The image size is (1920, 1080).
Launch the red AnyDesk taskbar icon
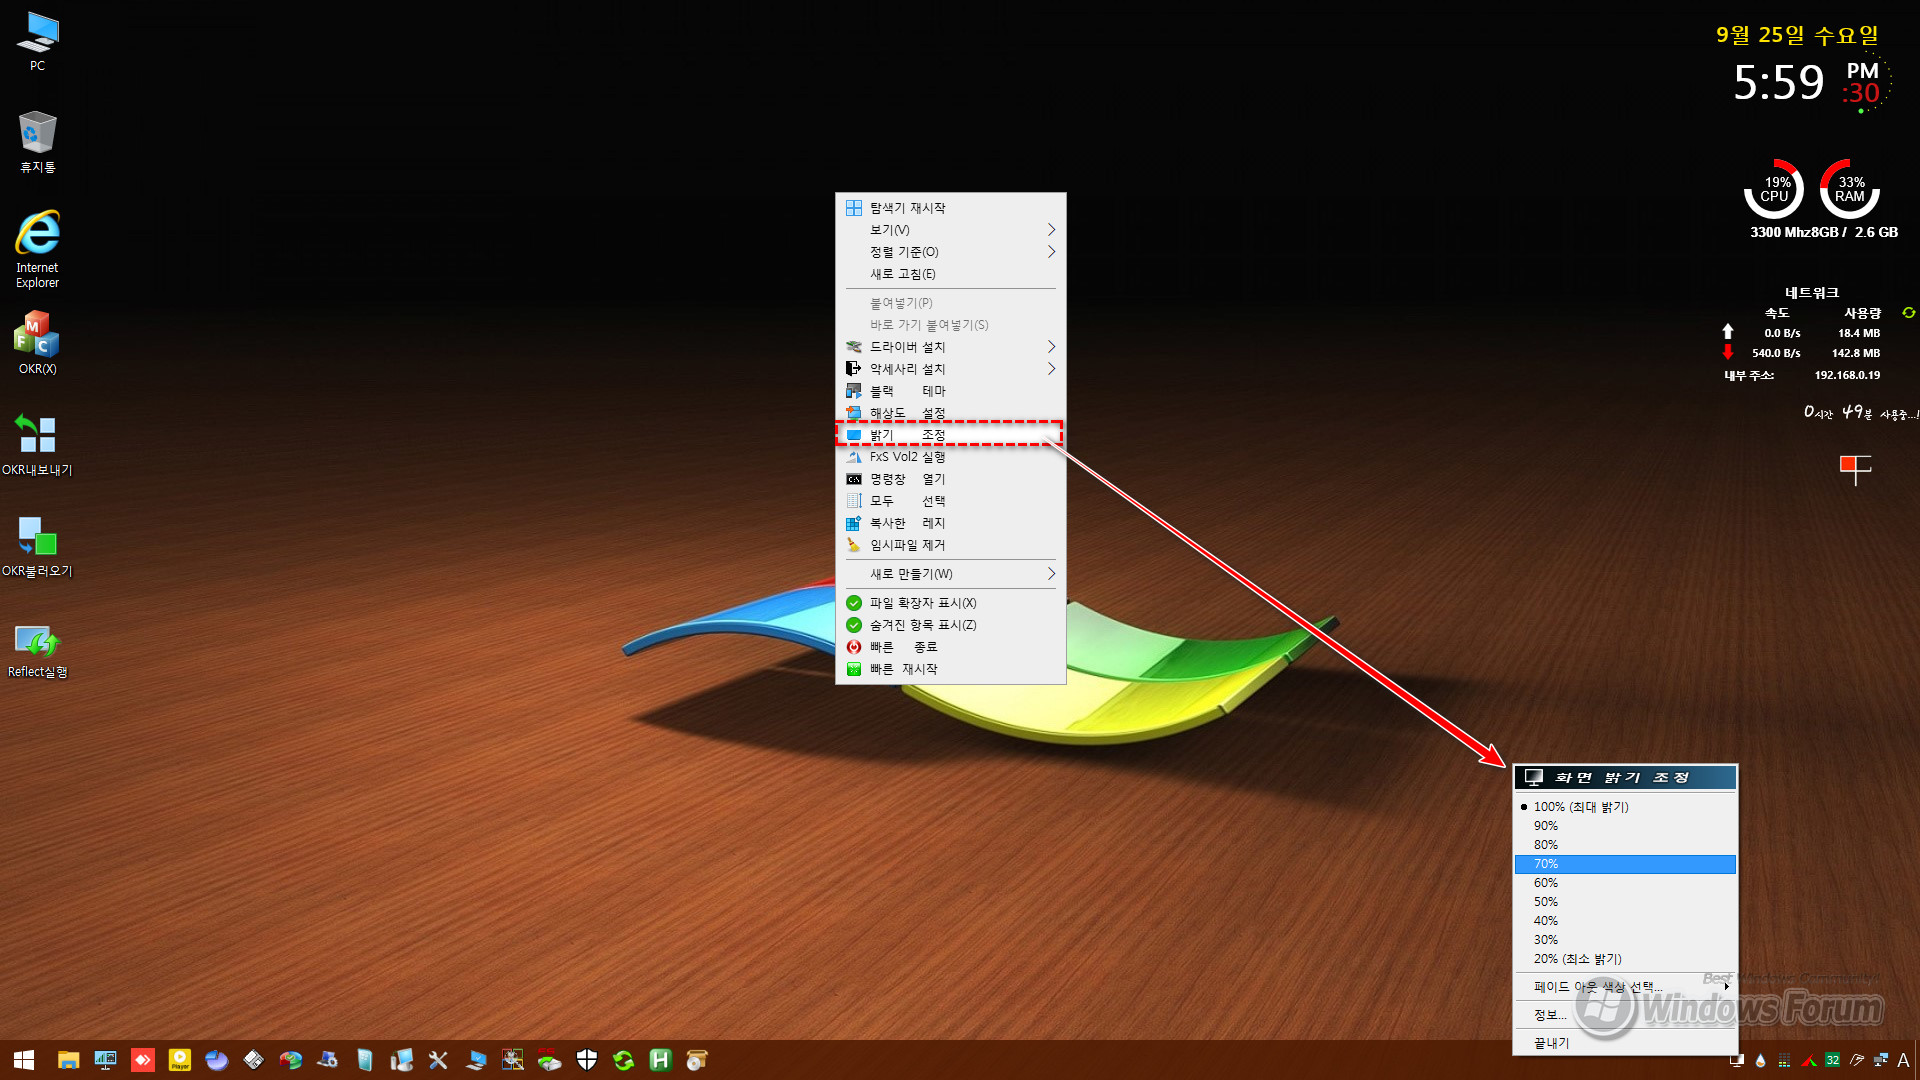pos(143,1060)
